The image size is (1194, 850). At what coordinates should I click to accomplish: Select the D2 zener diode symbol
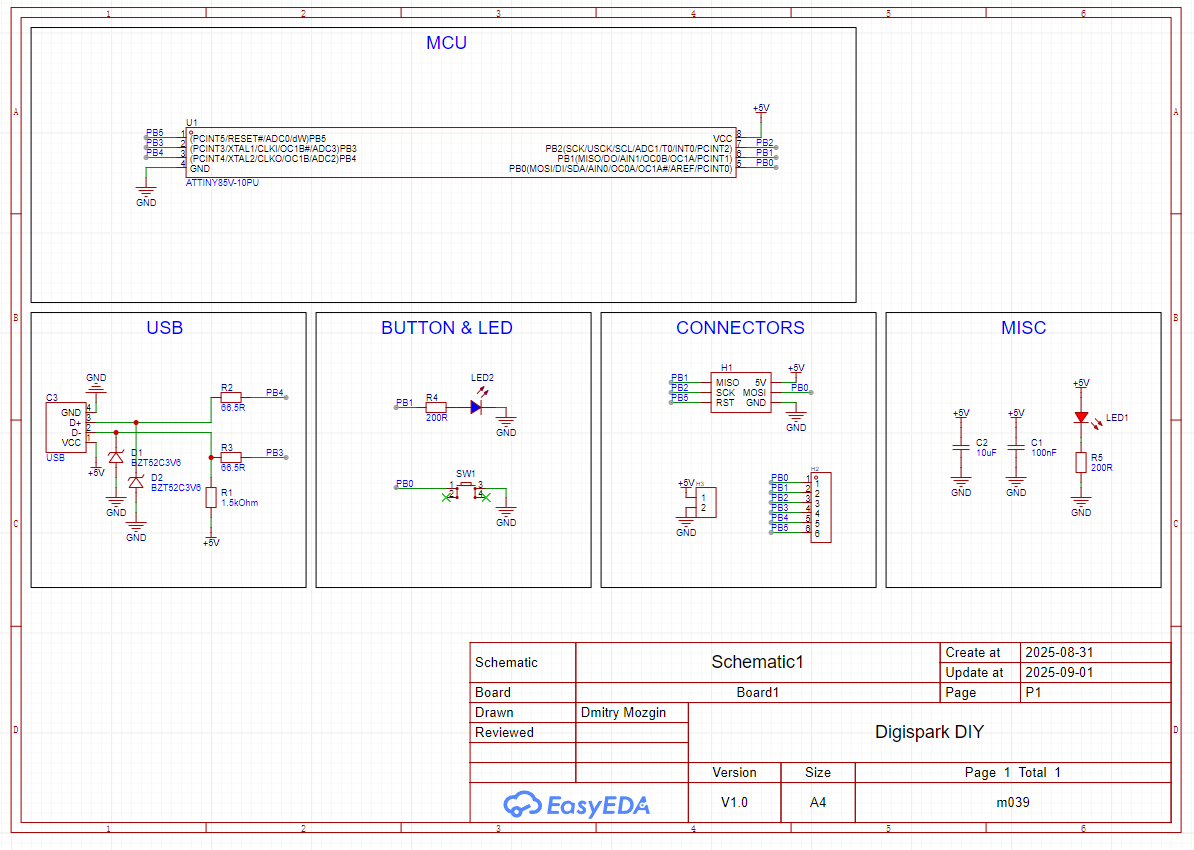point(136,482)
